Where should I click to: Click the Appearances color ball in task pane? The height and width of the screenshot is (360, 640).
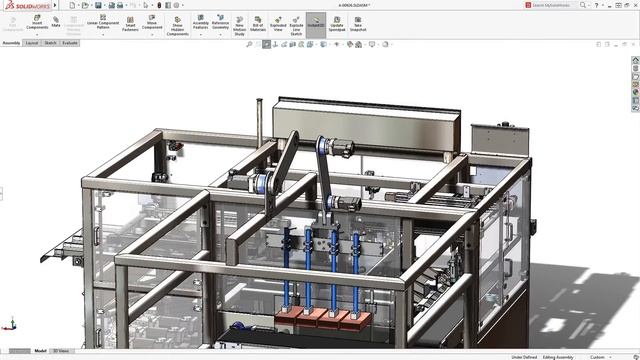tap(636, 92)
